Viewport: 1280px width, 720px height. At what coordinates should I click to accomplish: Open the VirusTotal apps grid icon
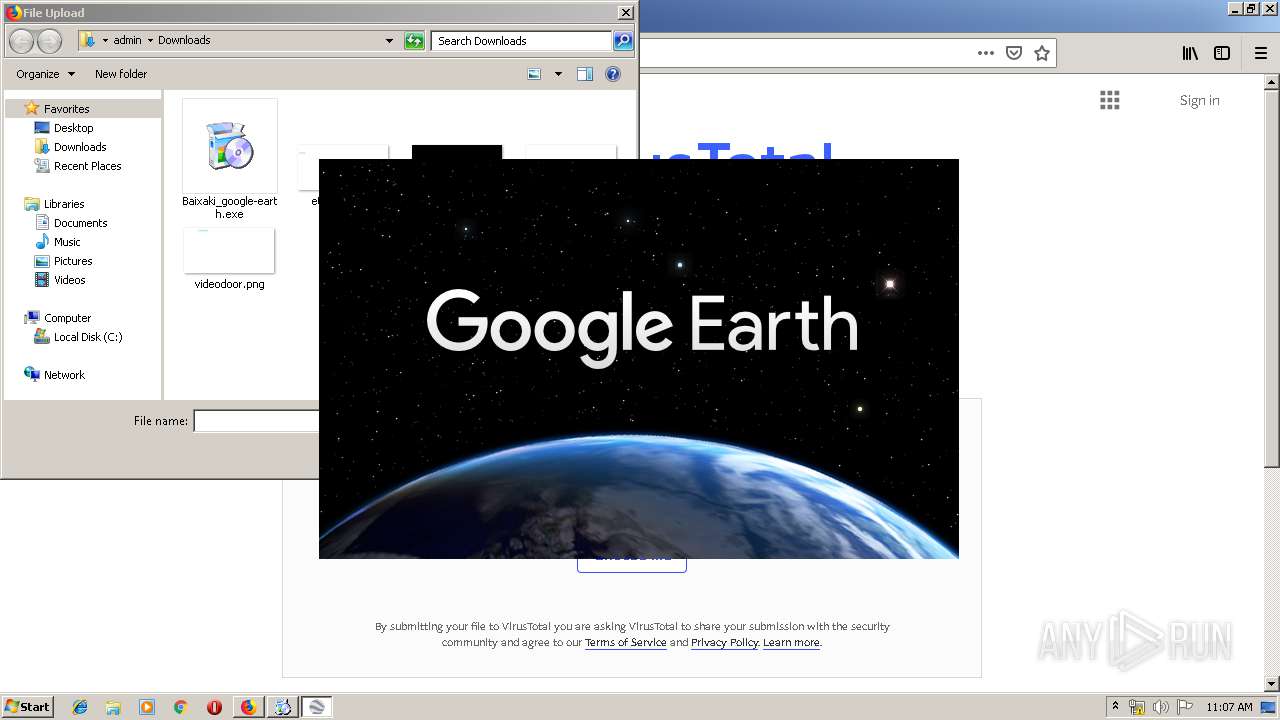pyautogui.click(x=1110, y=100)
